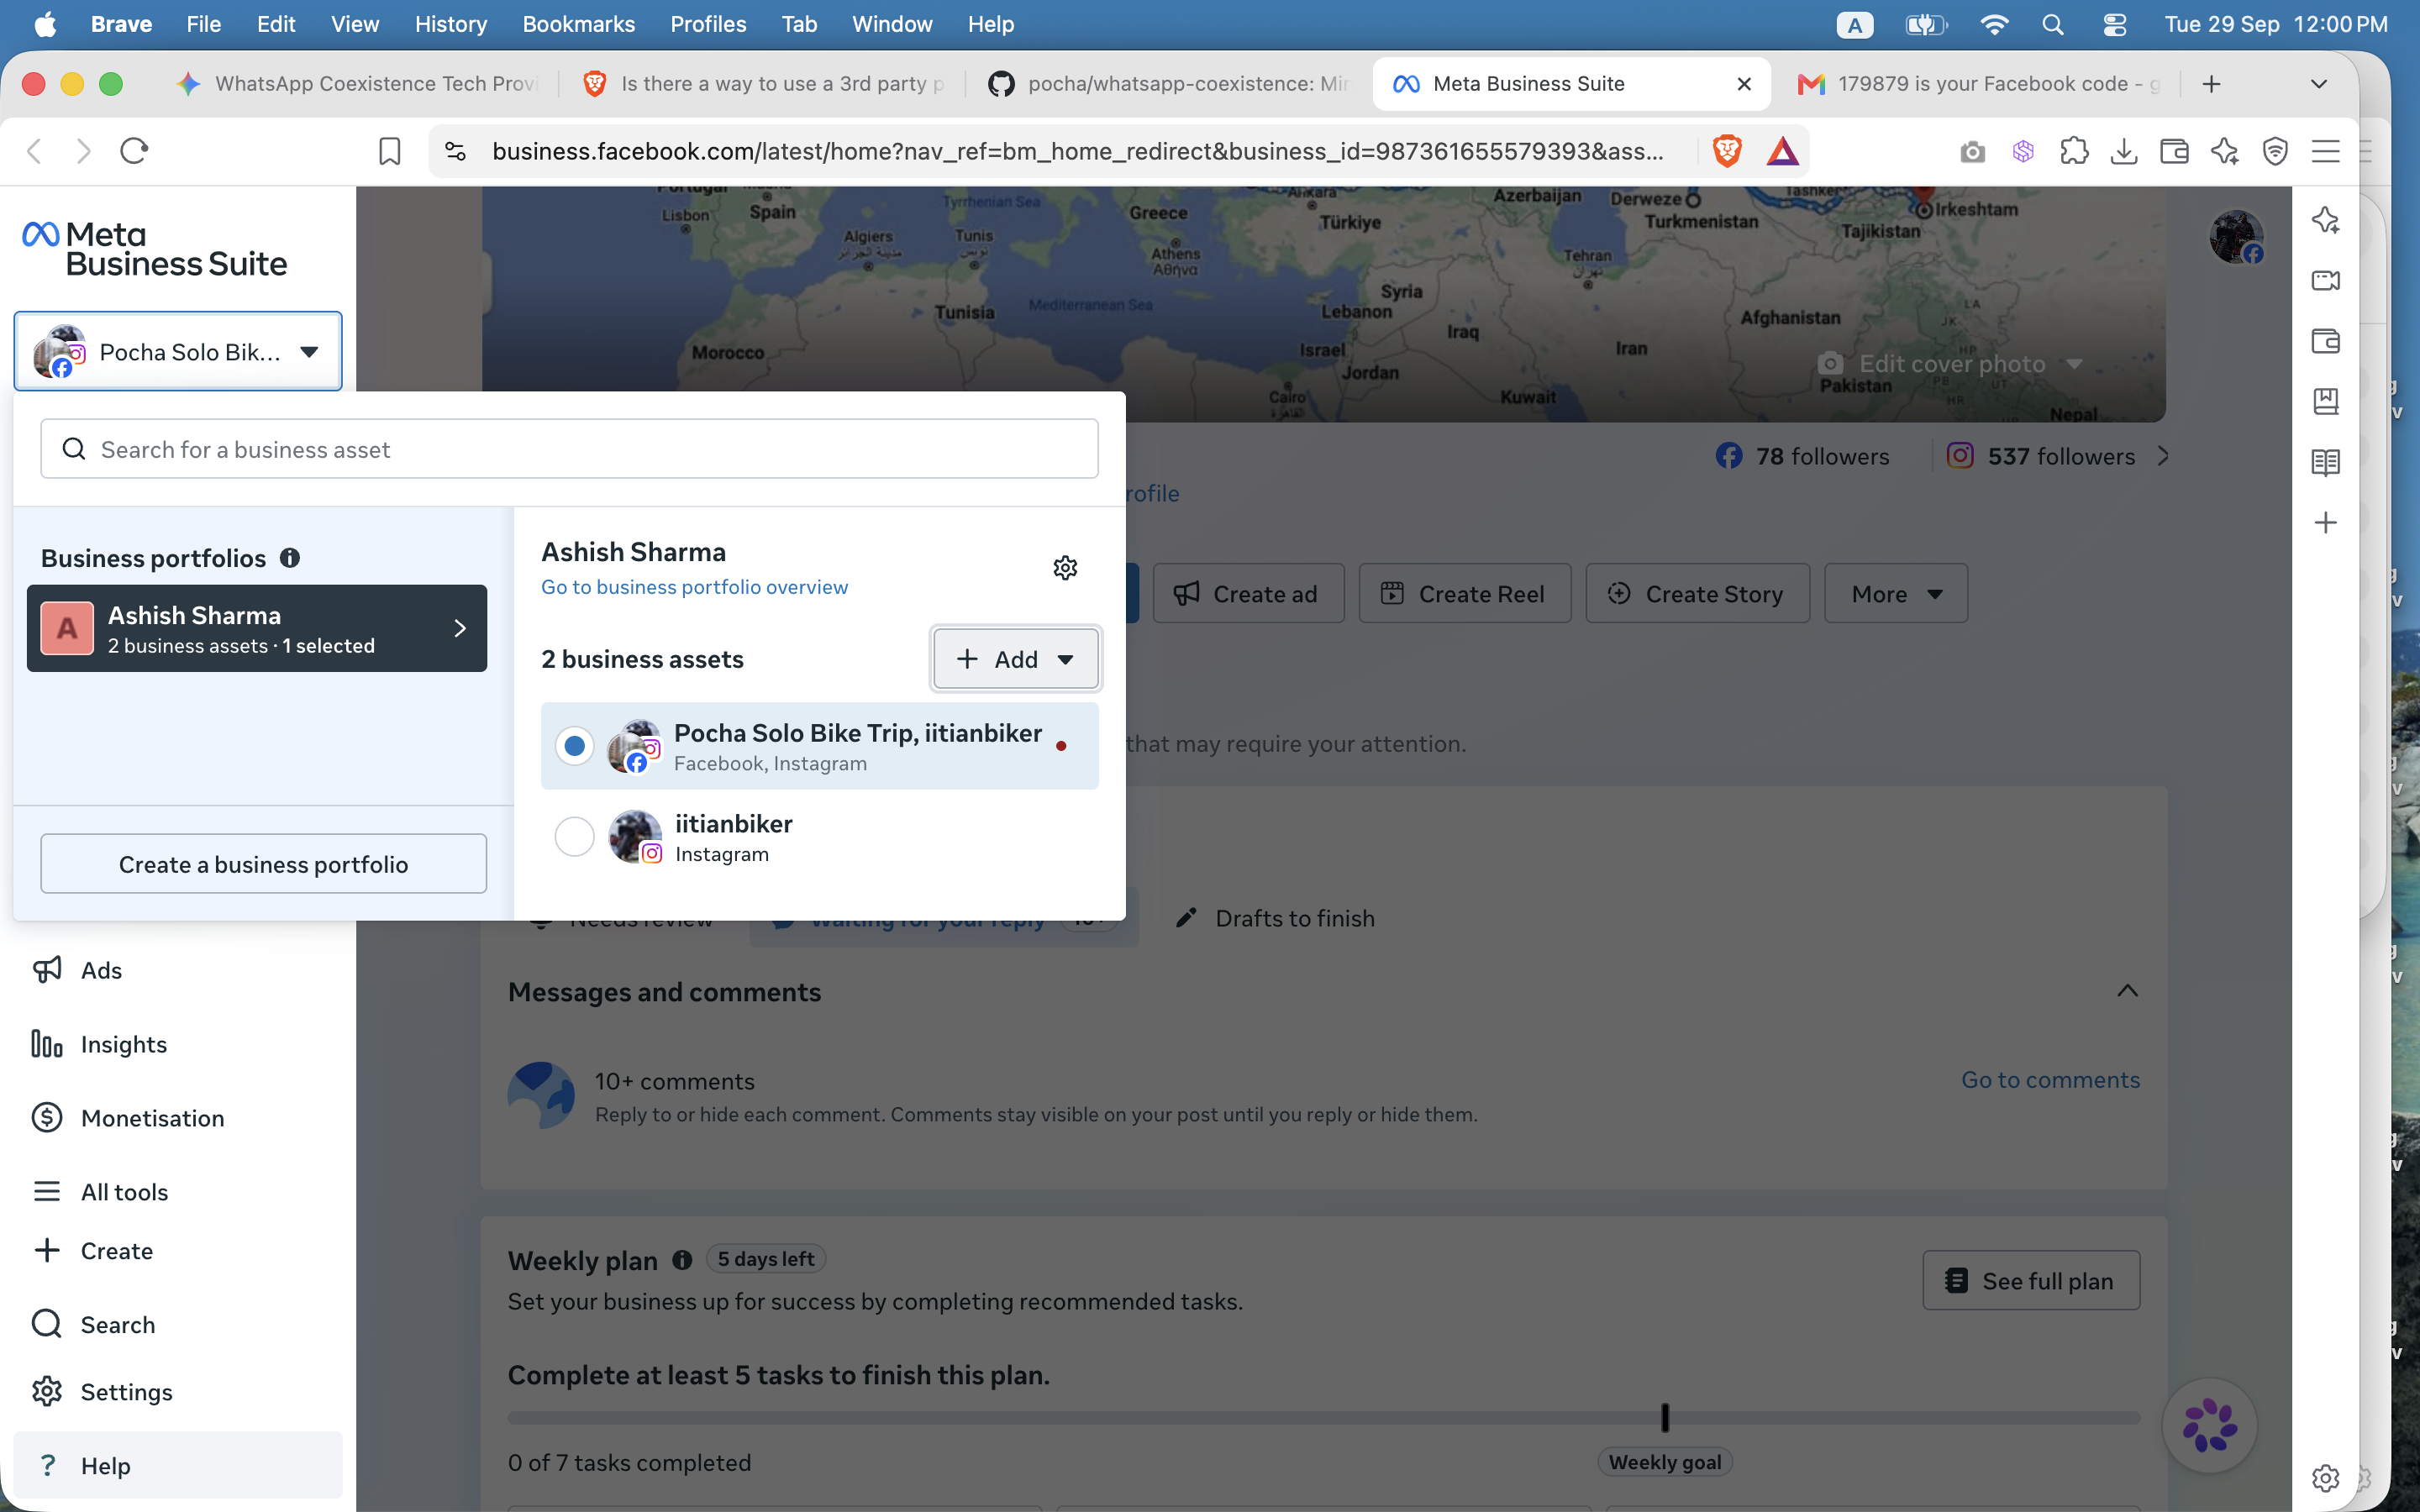
Task: Click the Weekly plan info icon
Action: point(682,1260)
